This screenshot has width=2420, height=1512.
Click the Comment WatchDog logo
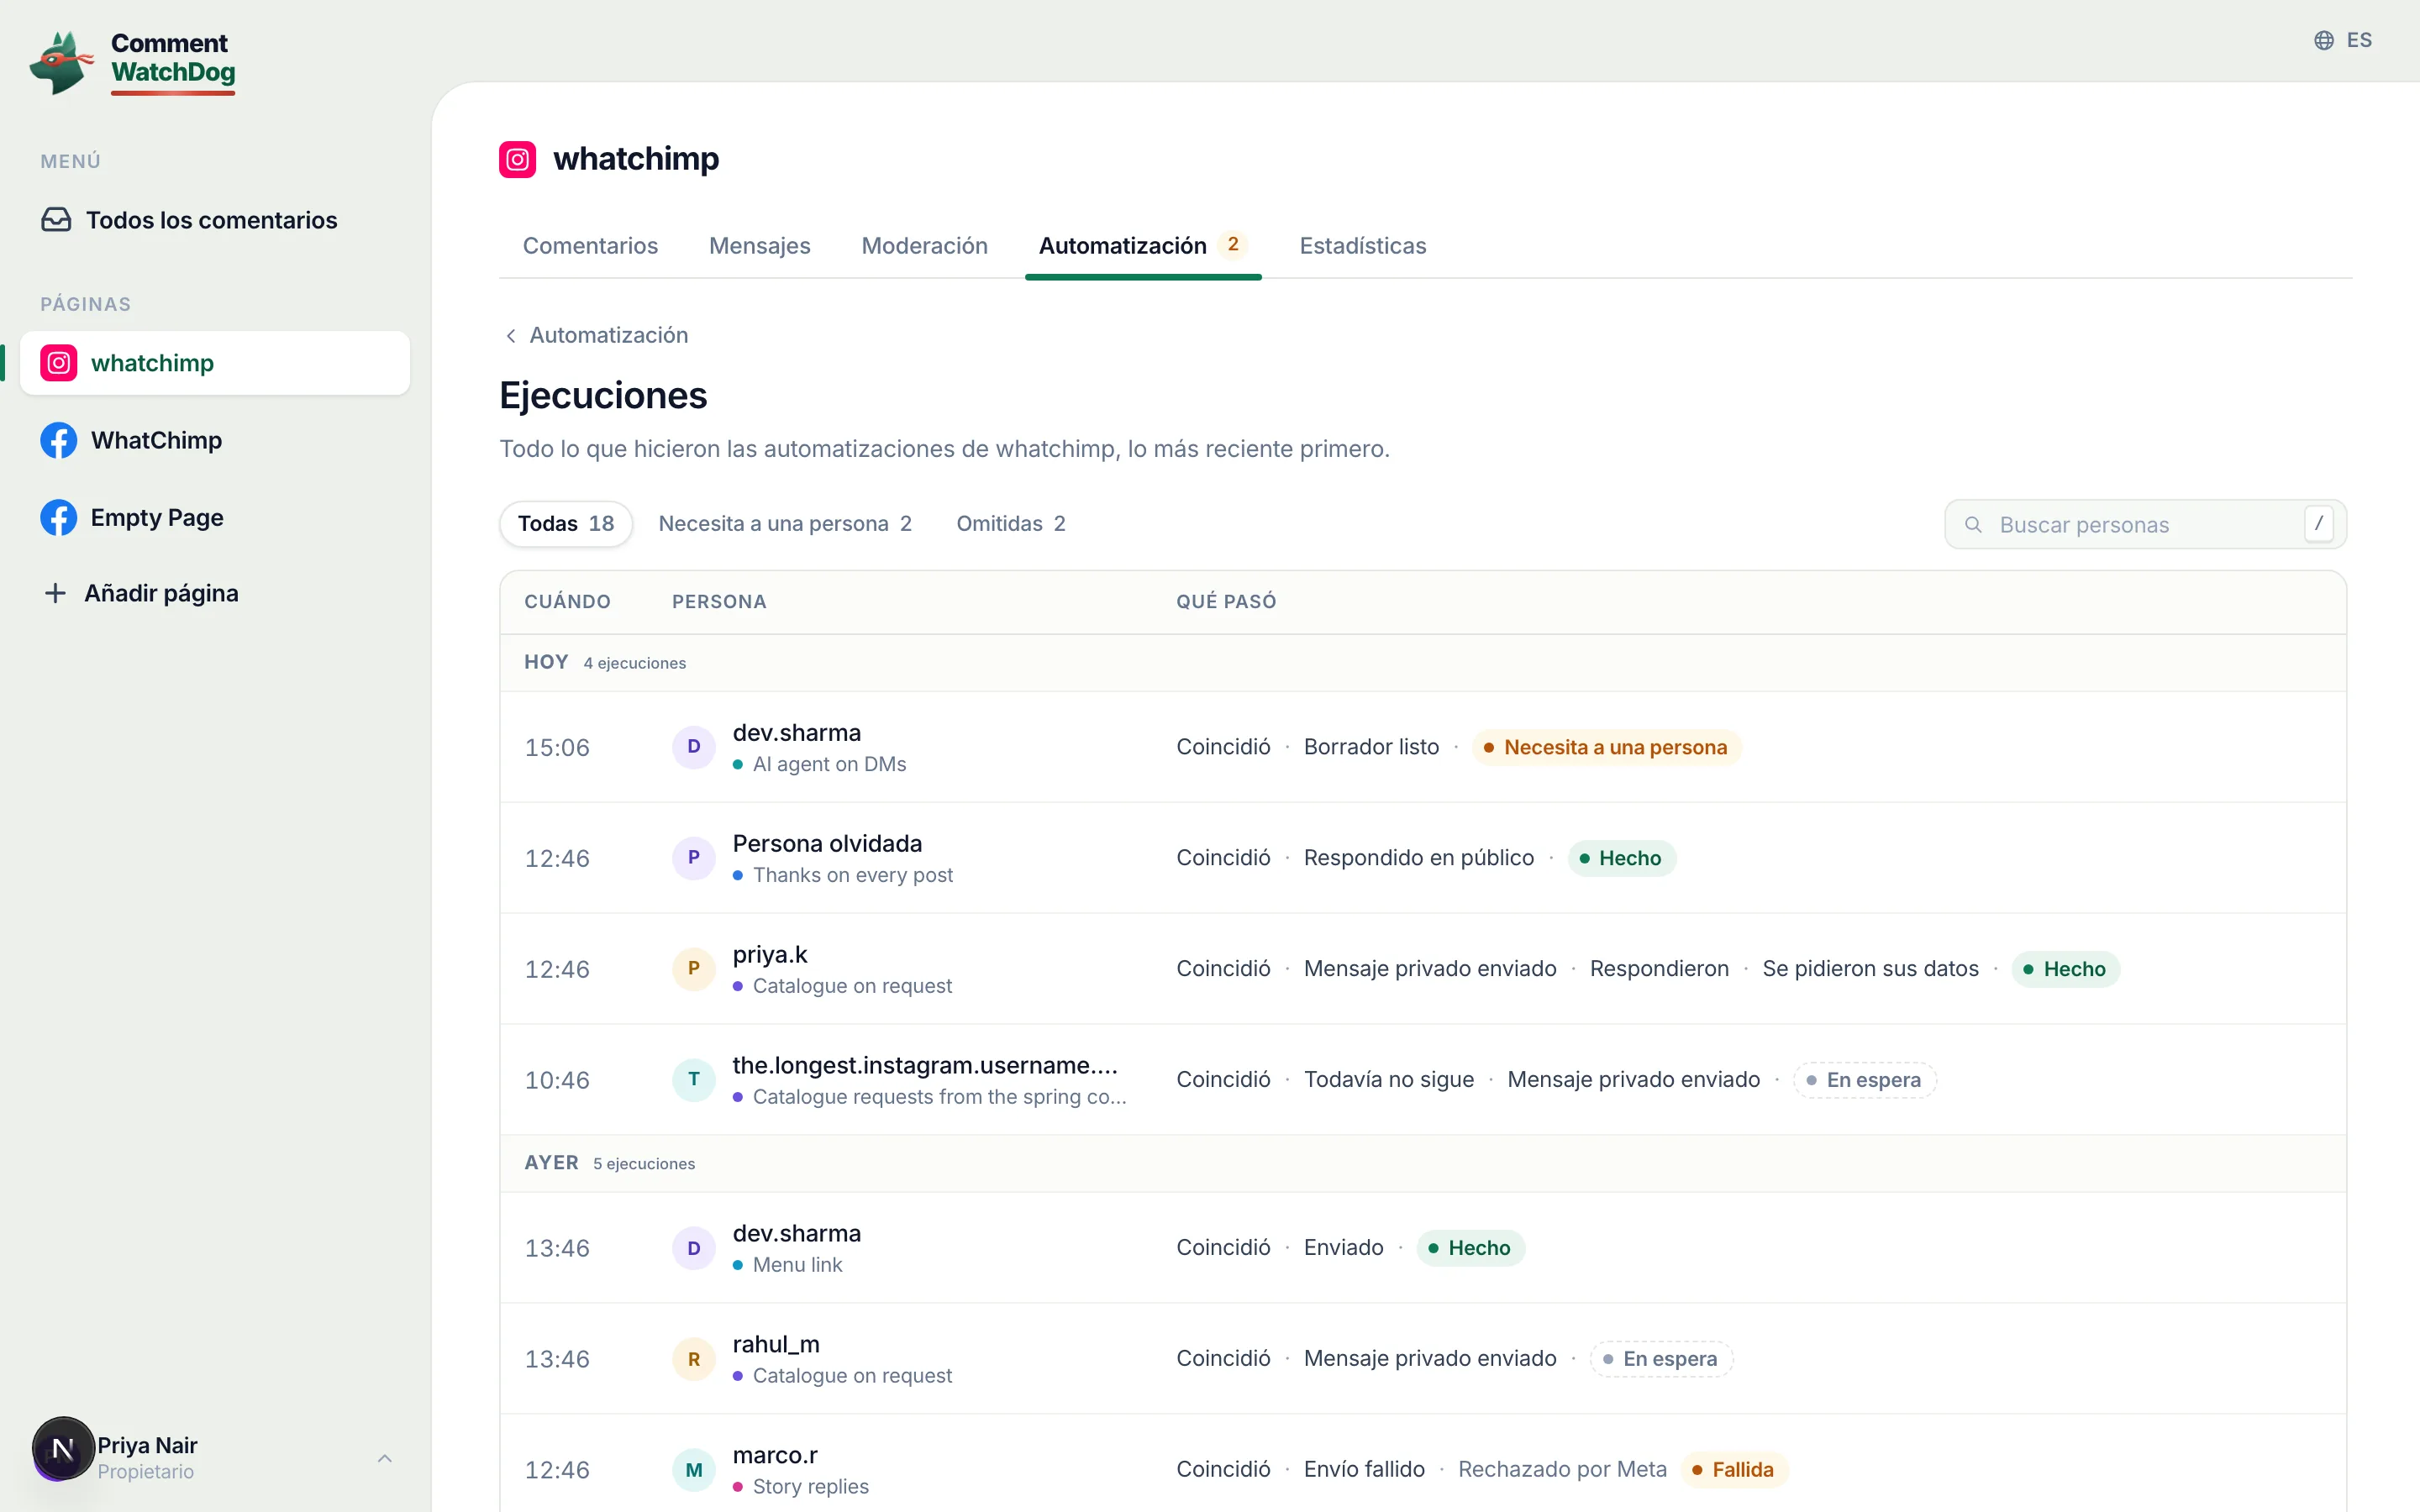pyautogui.click(x=133, y=62)
